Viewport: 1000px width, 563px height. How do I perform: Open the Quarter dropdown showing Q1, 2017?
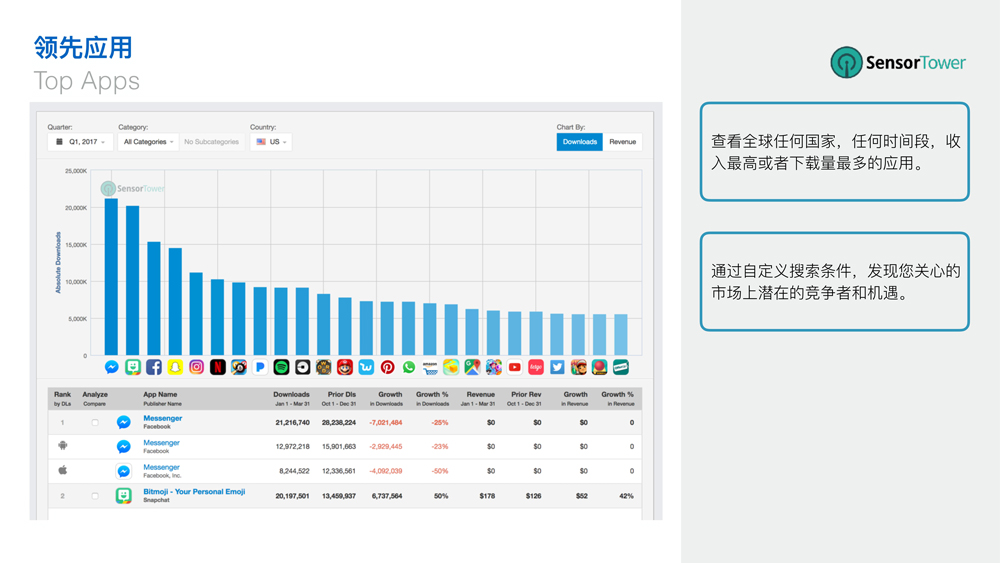pyautogui.click(x=80, y=142)
